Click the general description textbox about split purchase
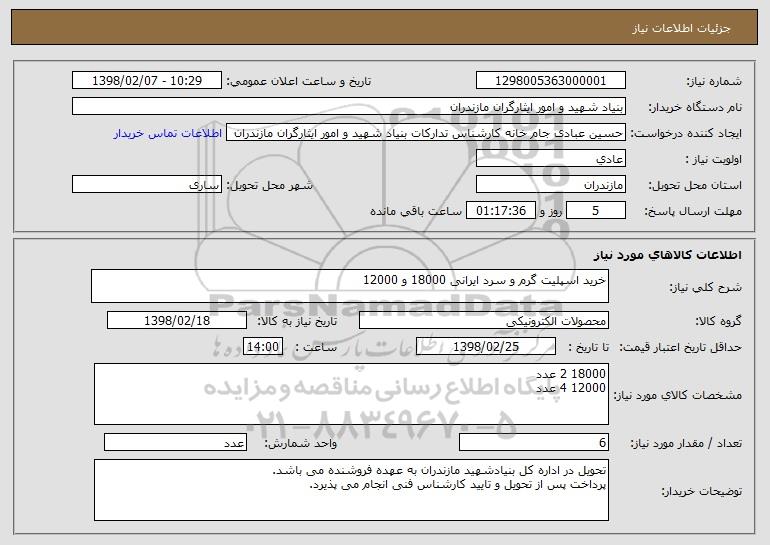This screenshot has height=545, width=770. [x=350, y=286]
